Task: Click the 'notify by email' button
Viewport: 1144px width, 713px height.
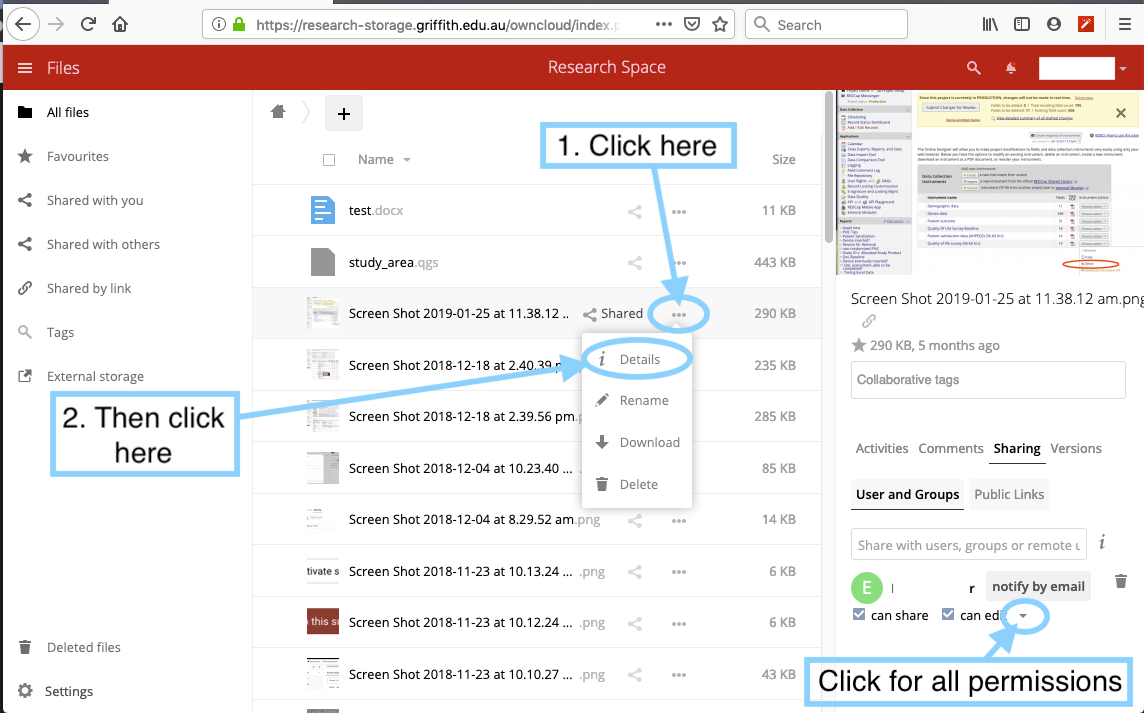Action: 1038,586
